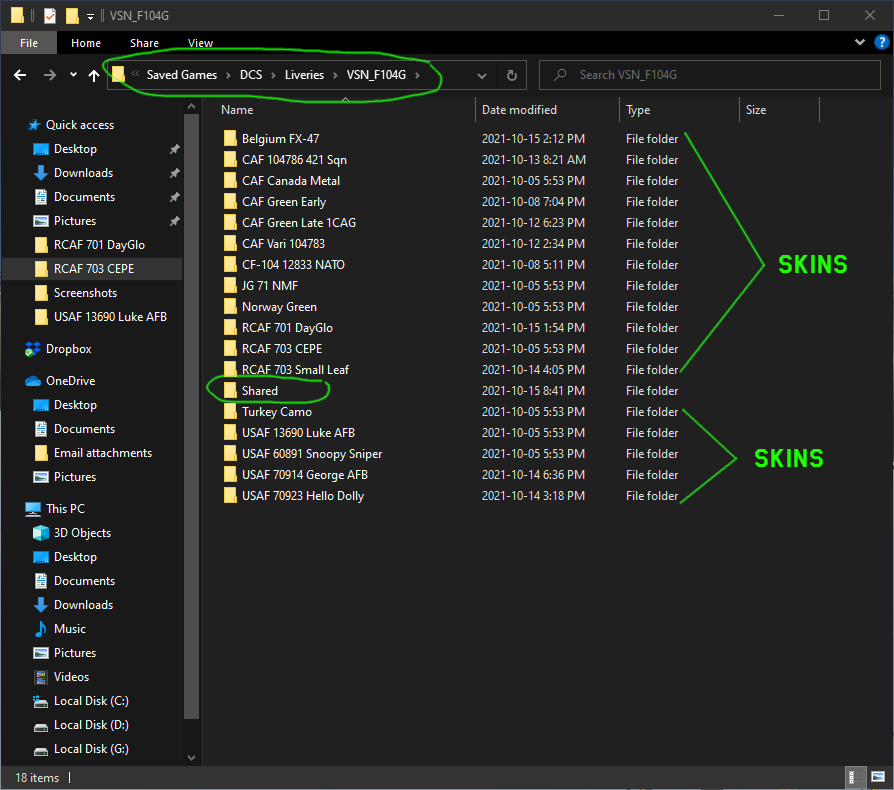Select Local Disk (C:) in sidebar

click(x=91, y=701)
